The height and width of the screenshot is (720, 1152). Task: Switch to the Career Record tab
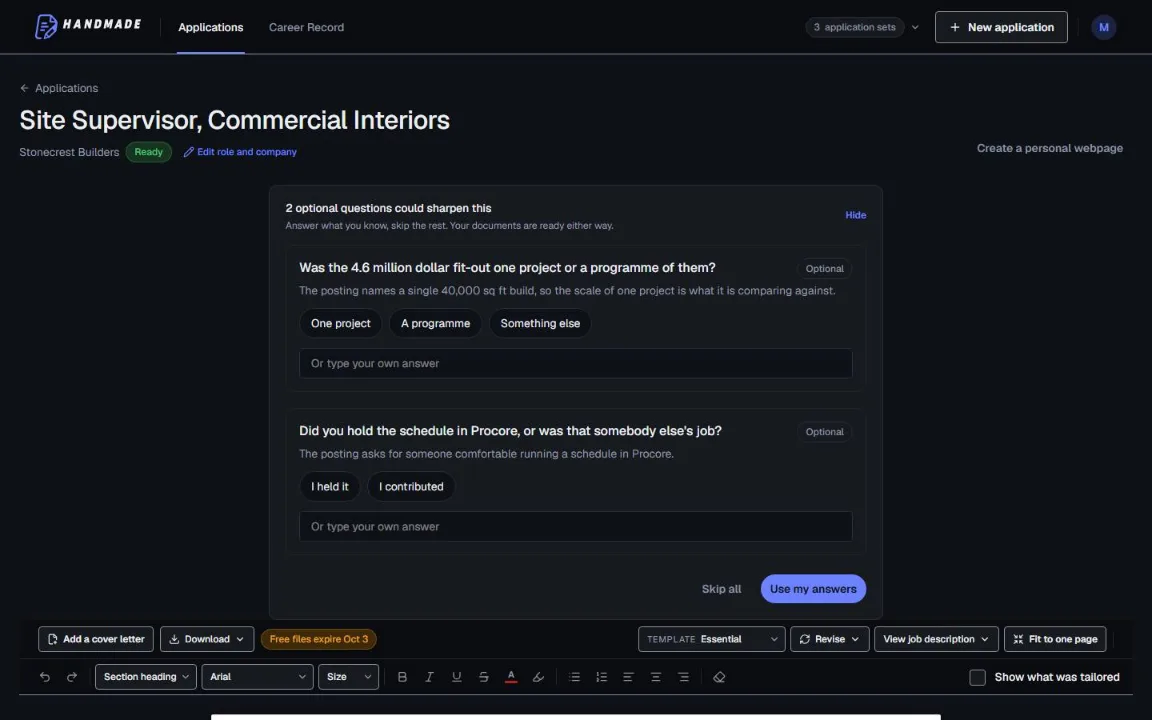[x=306, y=27]
